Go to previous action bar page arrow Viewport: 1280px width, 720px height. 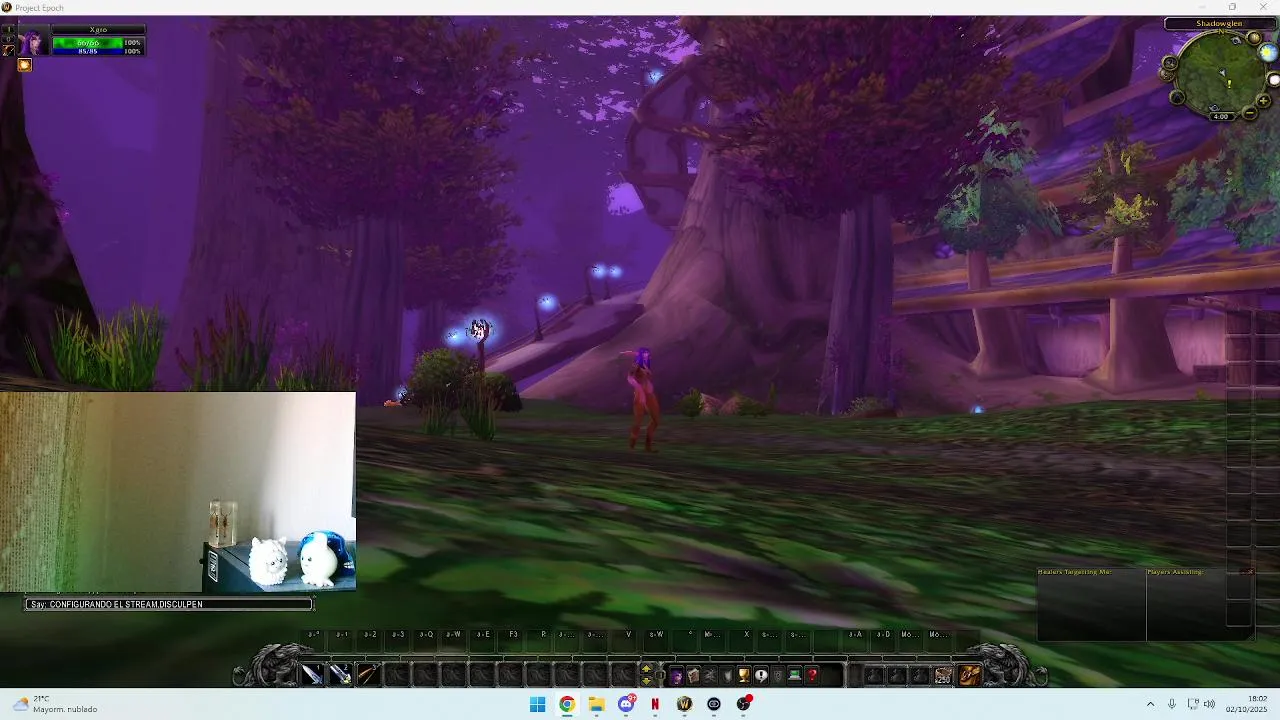pos(646,681)
